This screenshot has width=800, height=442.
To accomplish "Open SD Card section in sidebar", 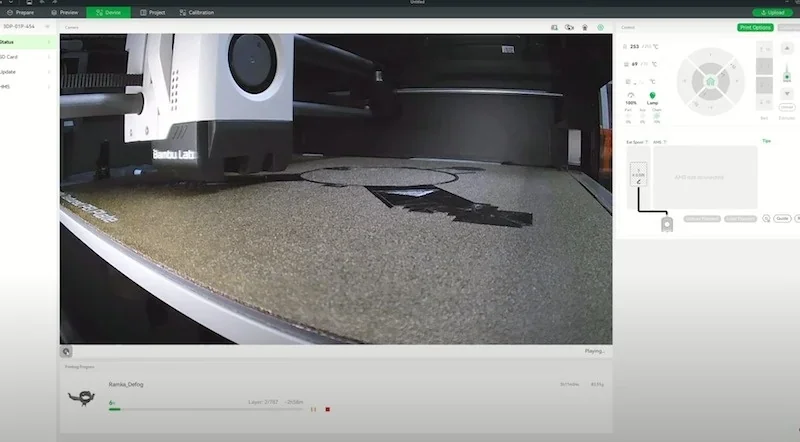I will point(27,57).
